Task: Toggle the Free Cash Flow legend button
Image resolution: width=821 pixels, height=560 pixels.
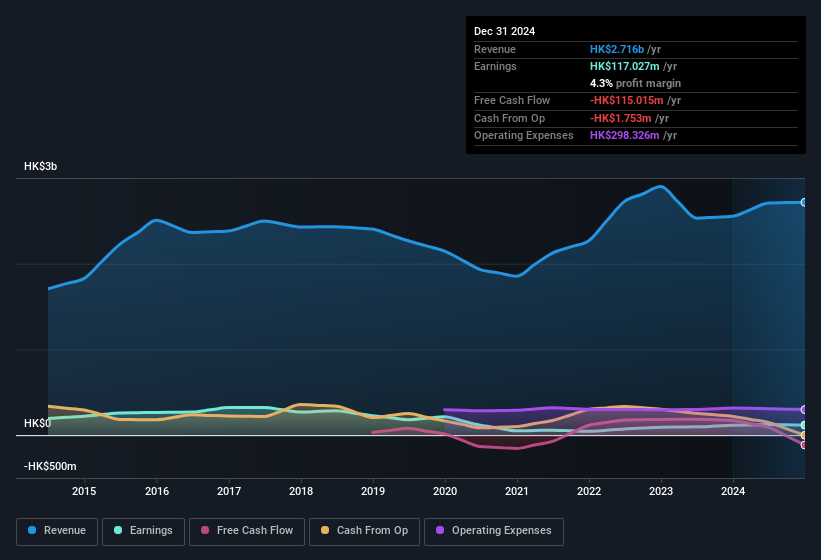Action: click(247, 531)
